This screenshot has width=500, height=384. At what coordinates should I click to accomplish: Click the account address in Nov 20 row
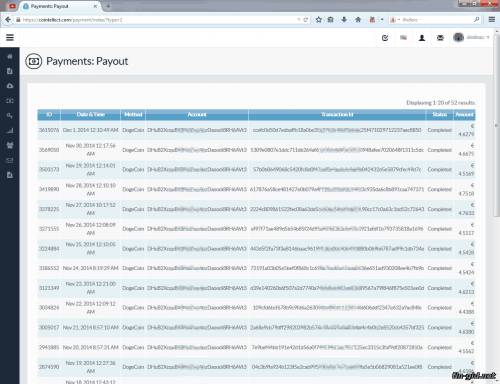coord(197,347)
